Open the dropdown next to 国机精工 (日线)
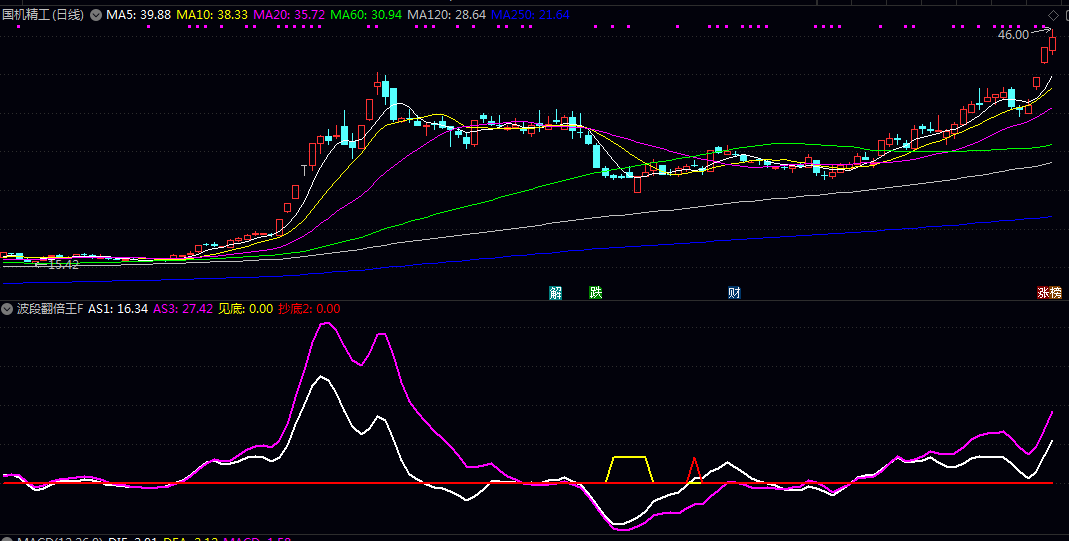 [x=96, y=15]
